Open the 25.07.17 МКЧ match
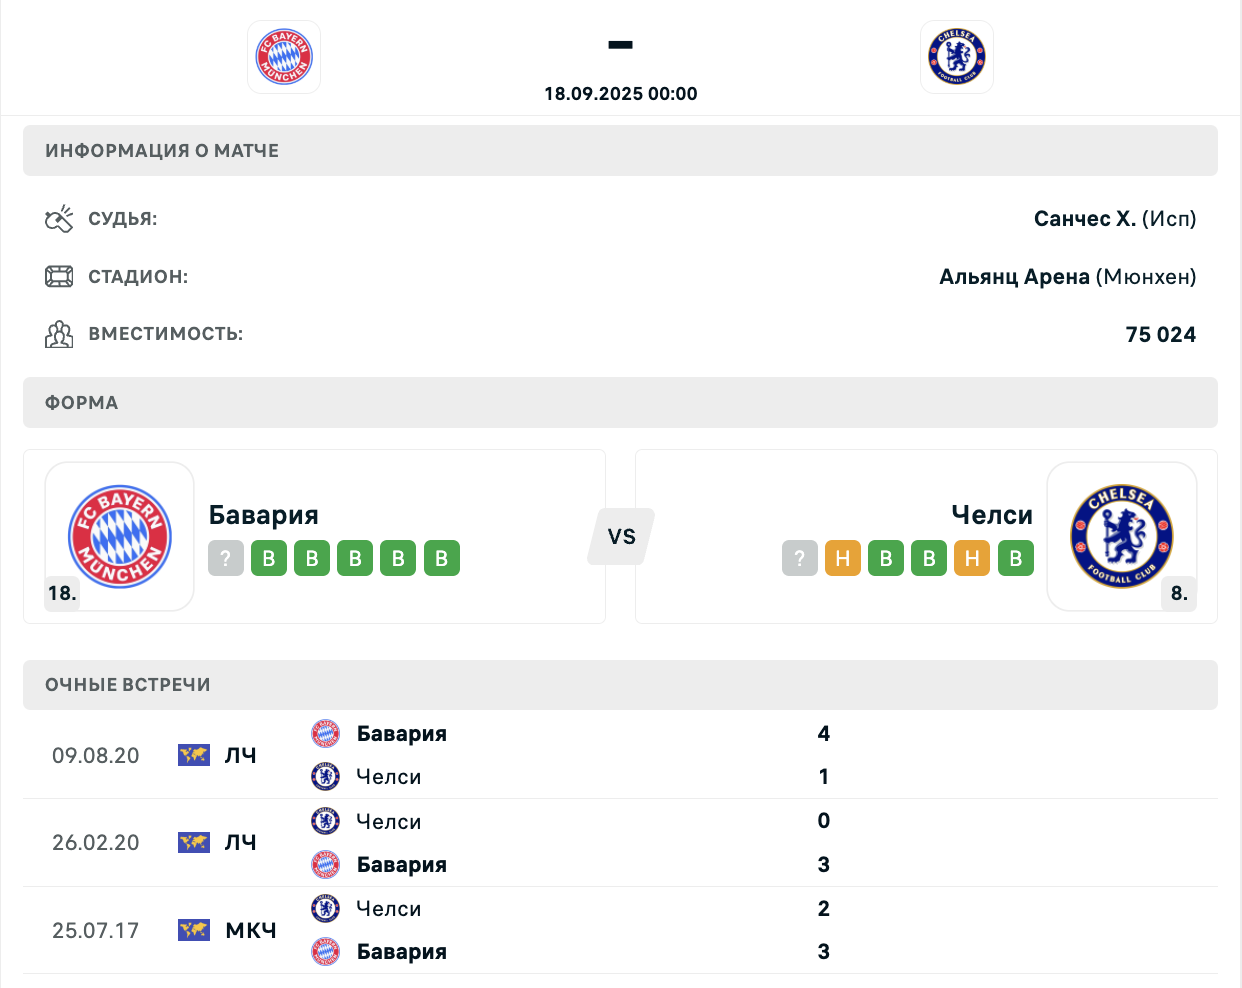The height and width of the screenshot is (988, 1242). point(620,930)
